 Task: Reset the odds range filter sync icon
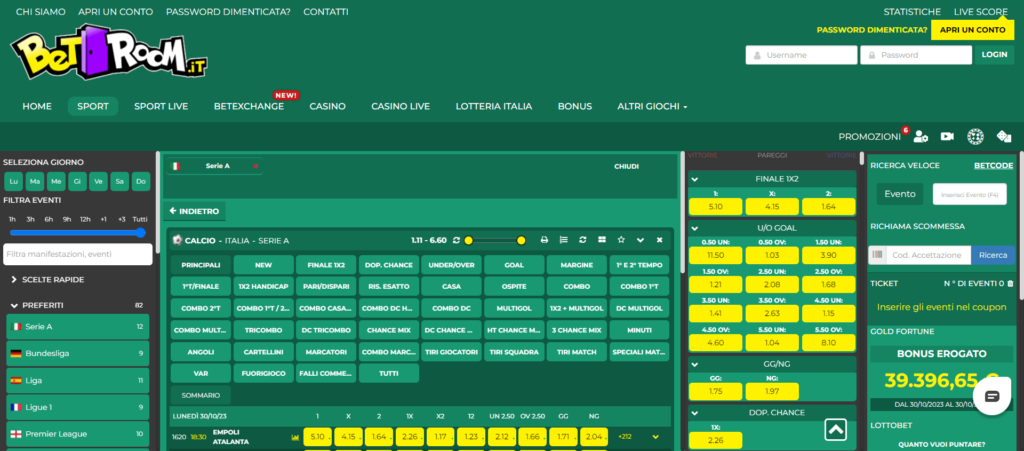tap(456, 240)
